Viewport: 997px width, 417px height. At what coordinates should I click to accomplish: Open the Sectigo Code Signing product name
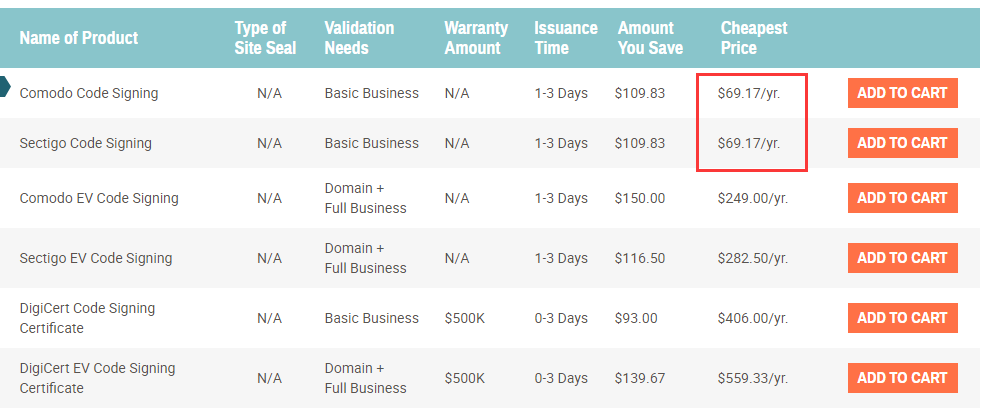[86, 143]
